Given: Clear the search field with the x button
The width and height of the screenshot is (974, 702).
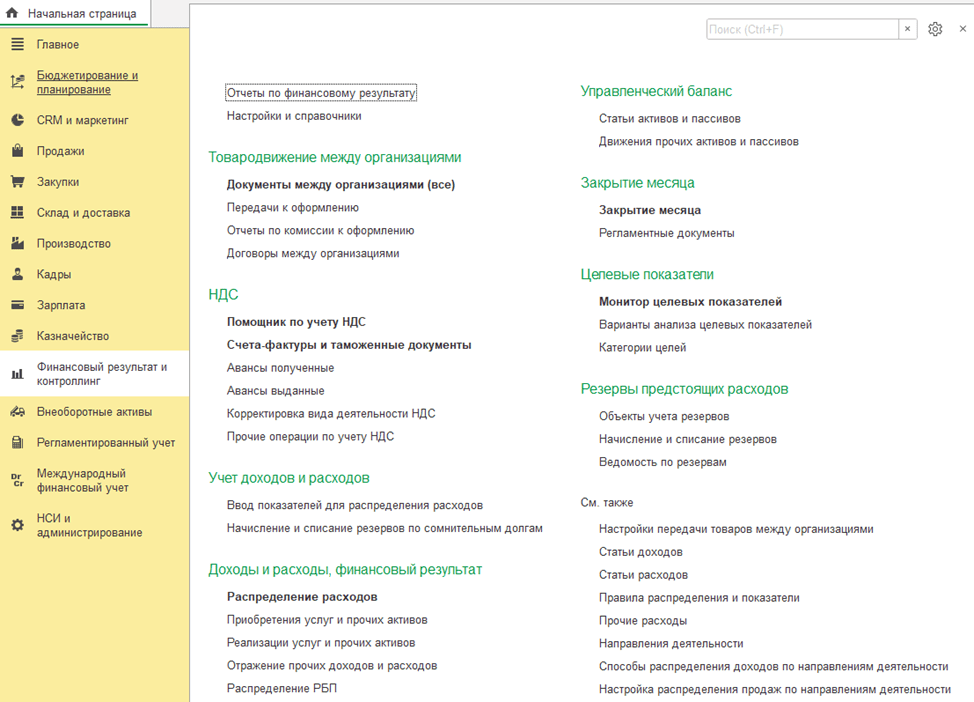Looking at the screenshot, I should click(908, 29).
